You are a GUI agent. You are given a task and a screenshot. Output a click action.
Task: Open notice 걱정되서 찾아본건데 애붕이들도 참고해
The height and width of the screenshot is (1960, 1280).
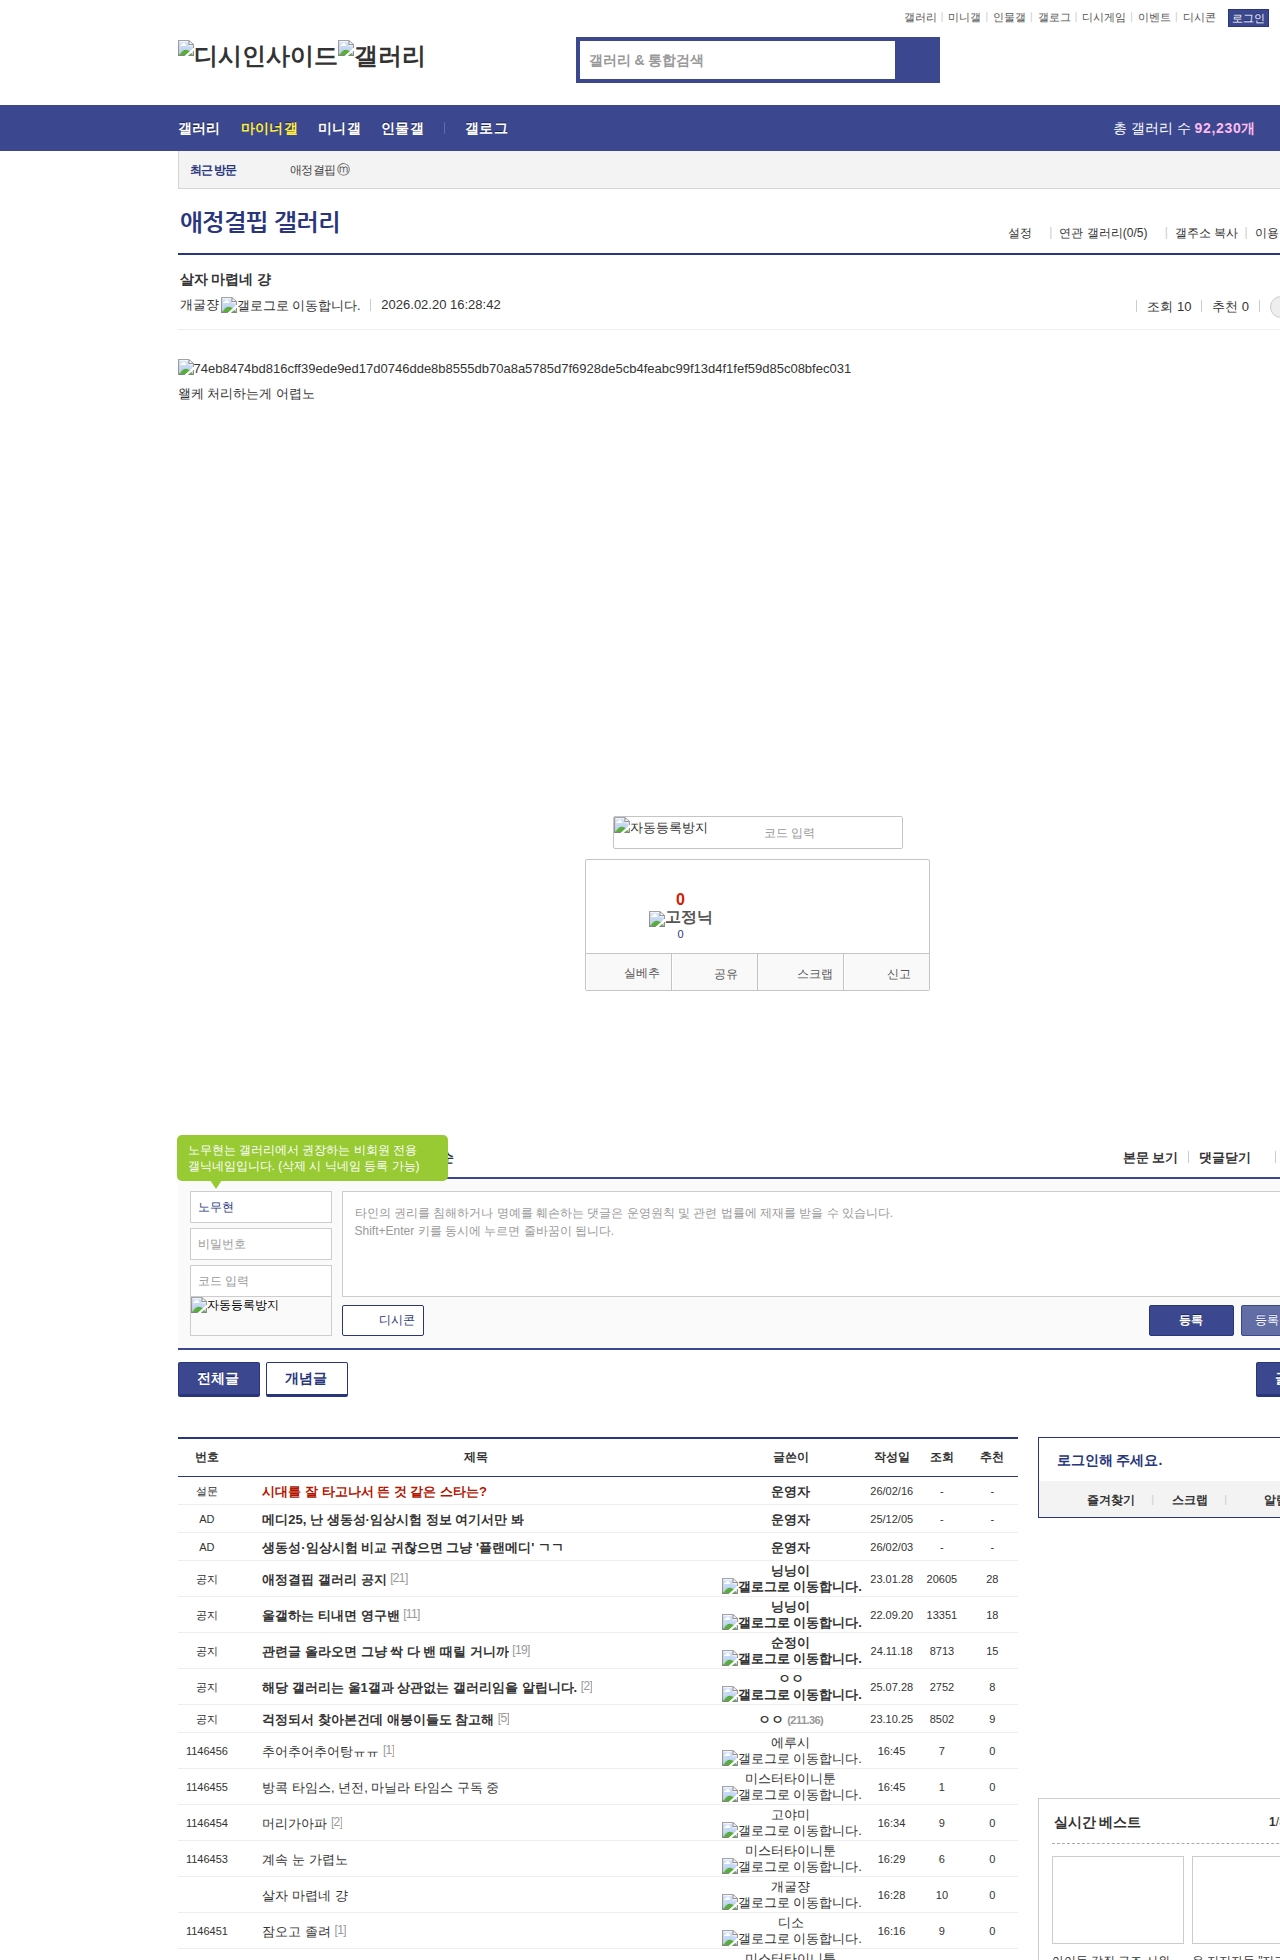coord(377,1719)
